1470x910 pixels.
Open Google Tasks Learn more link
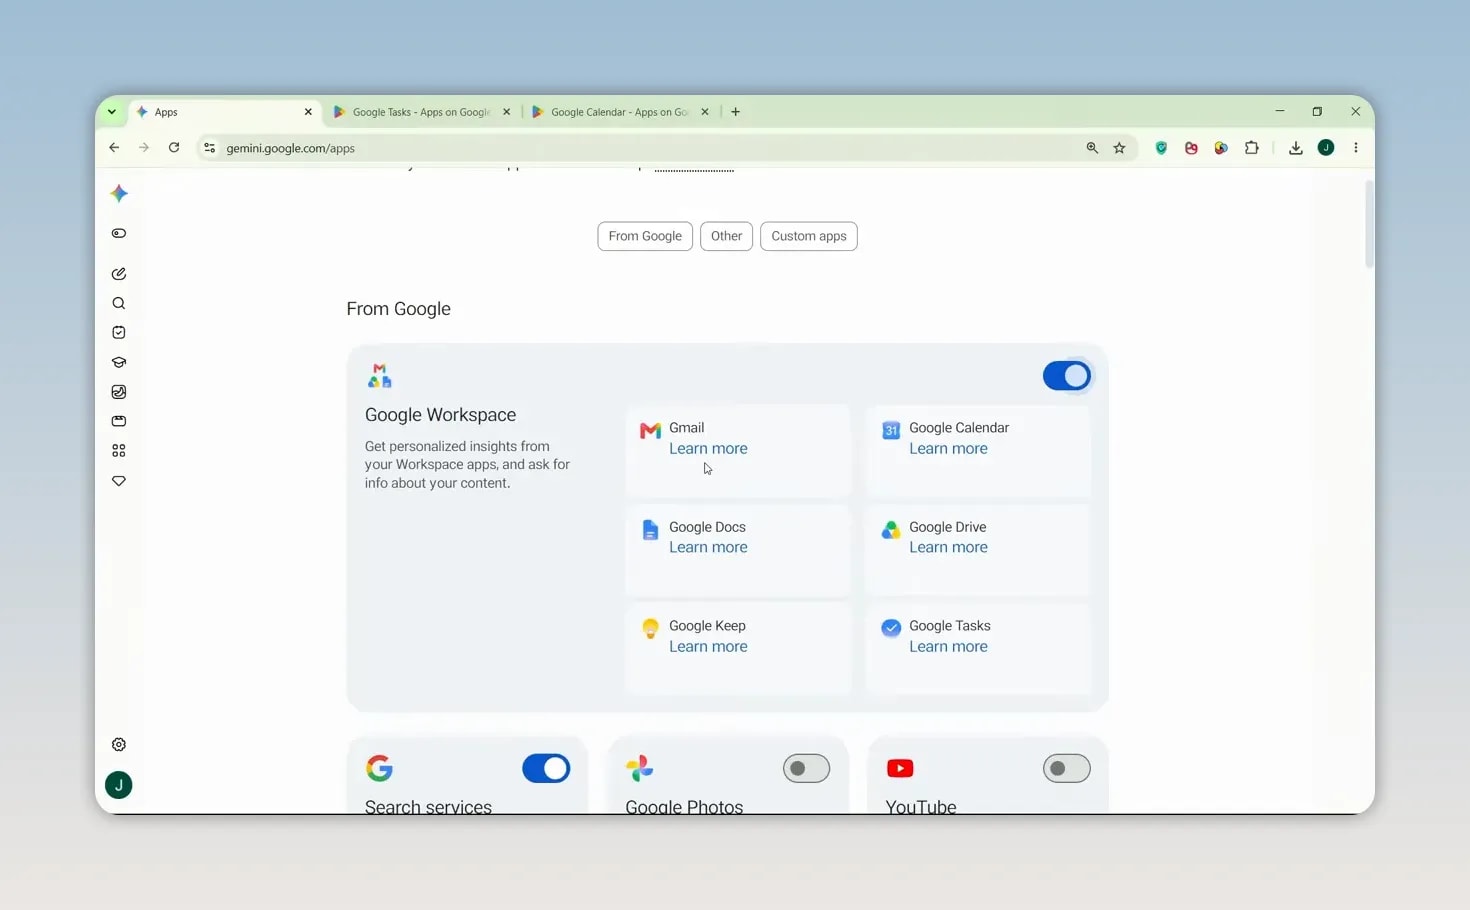pyautogui.click(x=948, y=646)
